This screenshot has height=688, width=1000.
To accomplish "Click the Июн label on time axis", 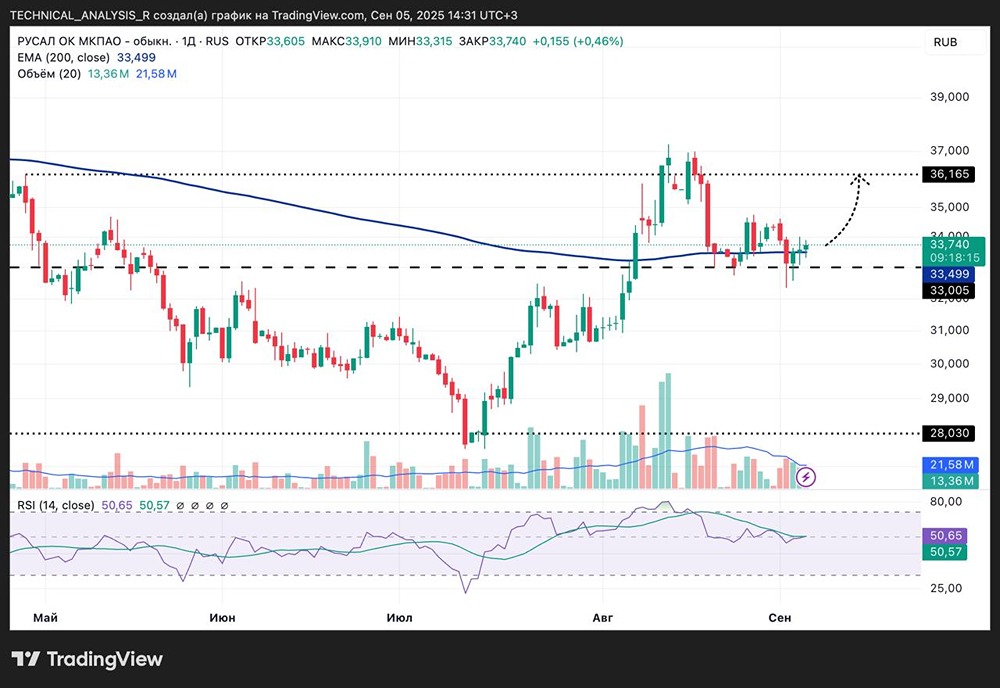I will coord(222,618).
